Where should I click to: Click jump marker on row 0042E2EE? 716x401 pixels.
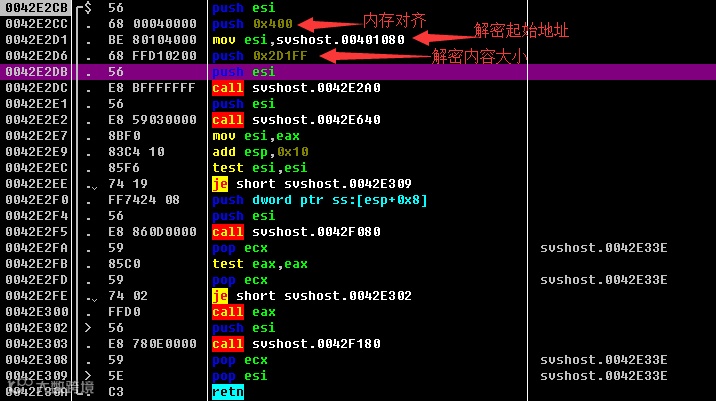[x=91, y=185]
